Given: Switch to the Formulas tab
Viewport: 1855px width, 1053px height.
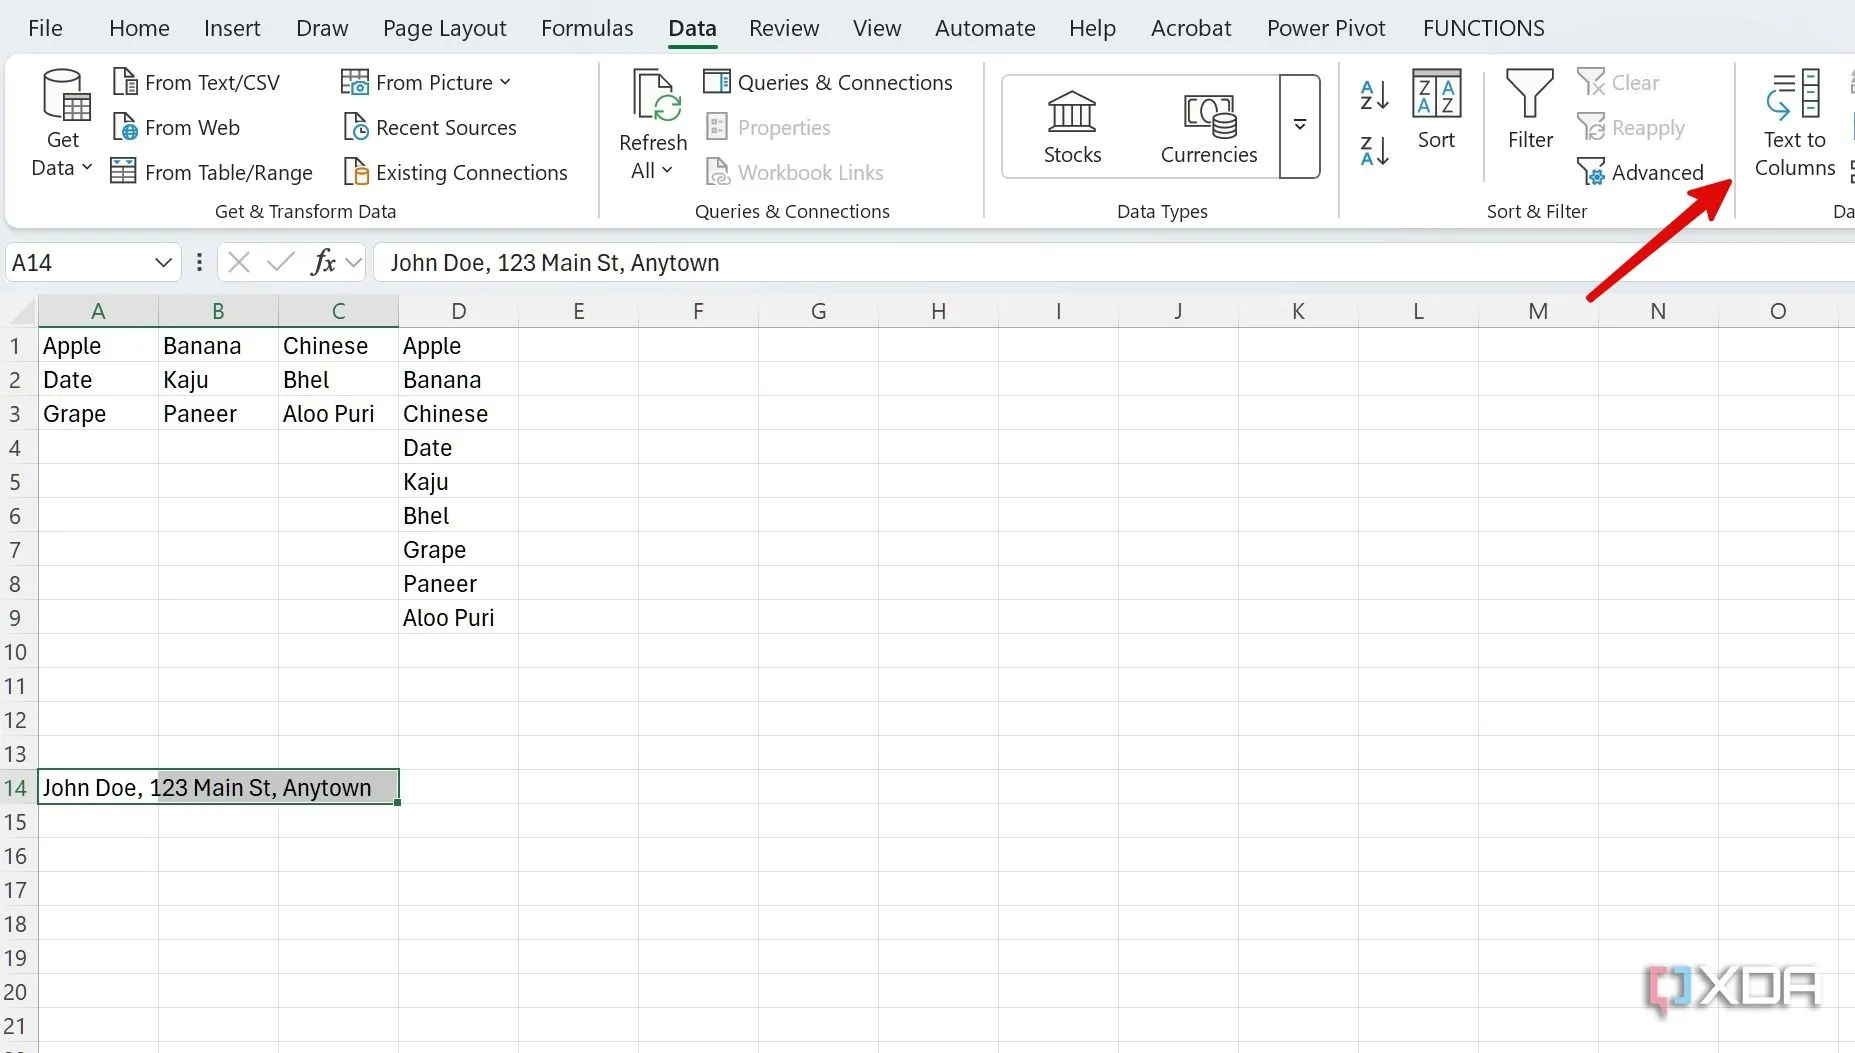Looking at the screenshot, I should point(587,28).
